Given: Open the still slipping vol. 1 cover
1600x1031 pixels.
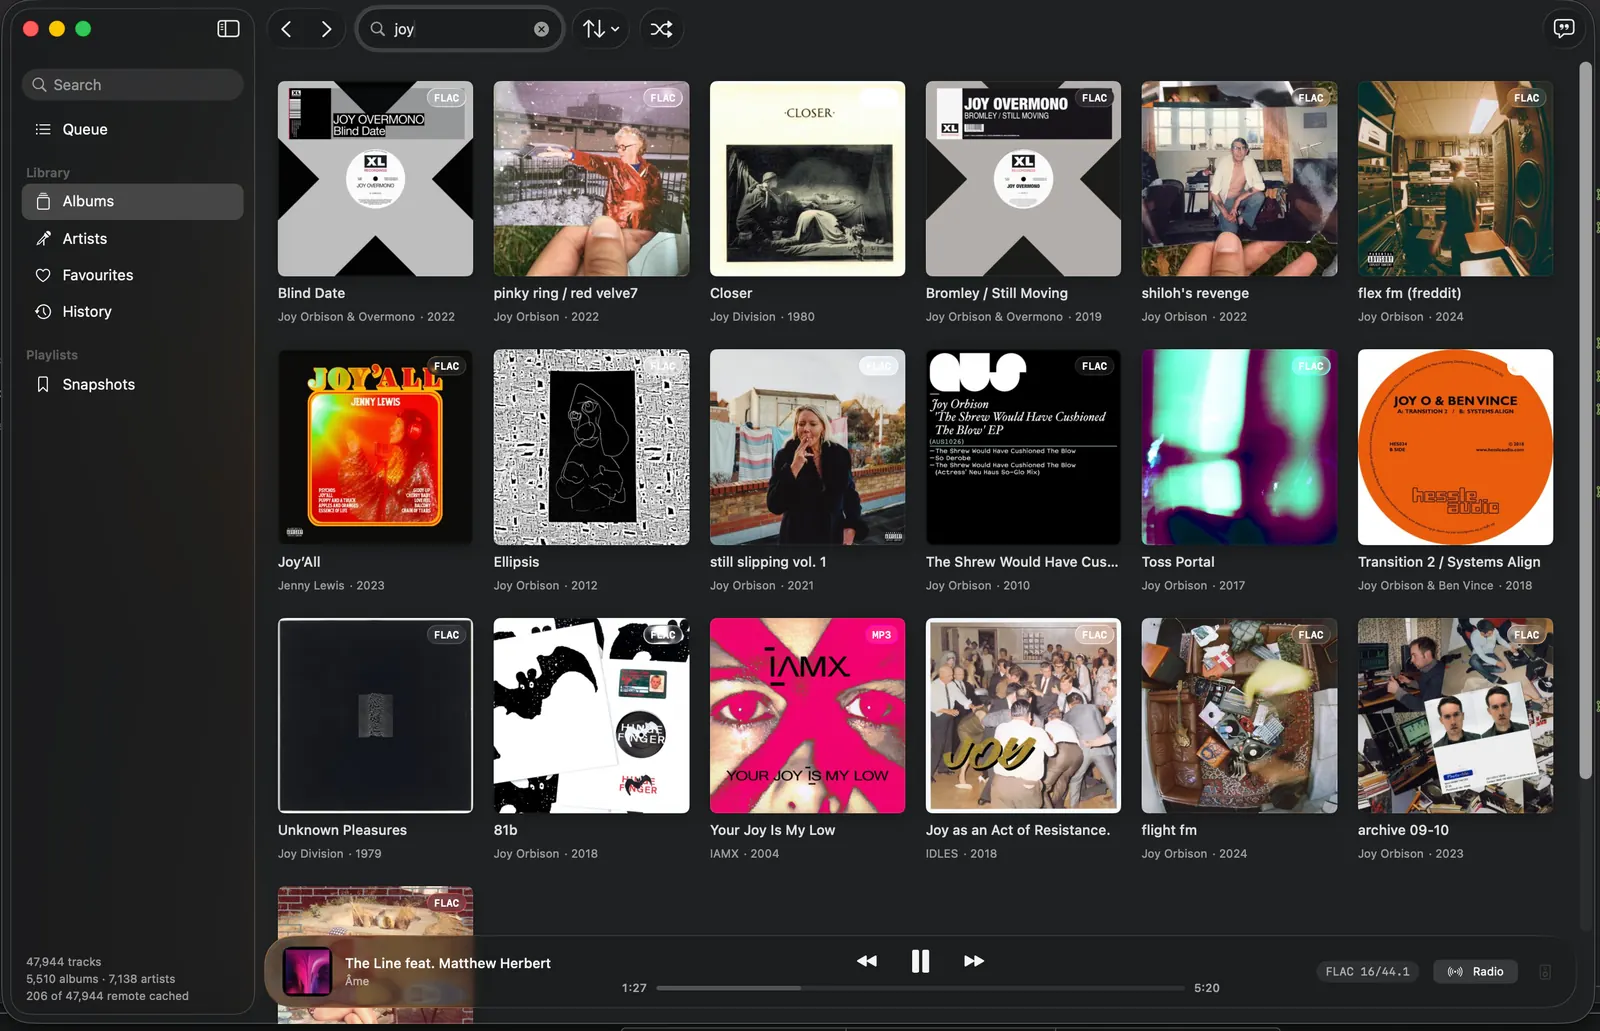Looking at the screenshot, I should click(x=807, y=447).
